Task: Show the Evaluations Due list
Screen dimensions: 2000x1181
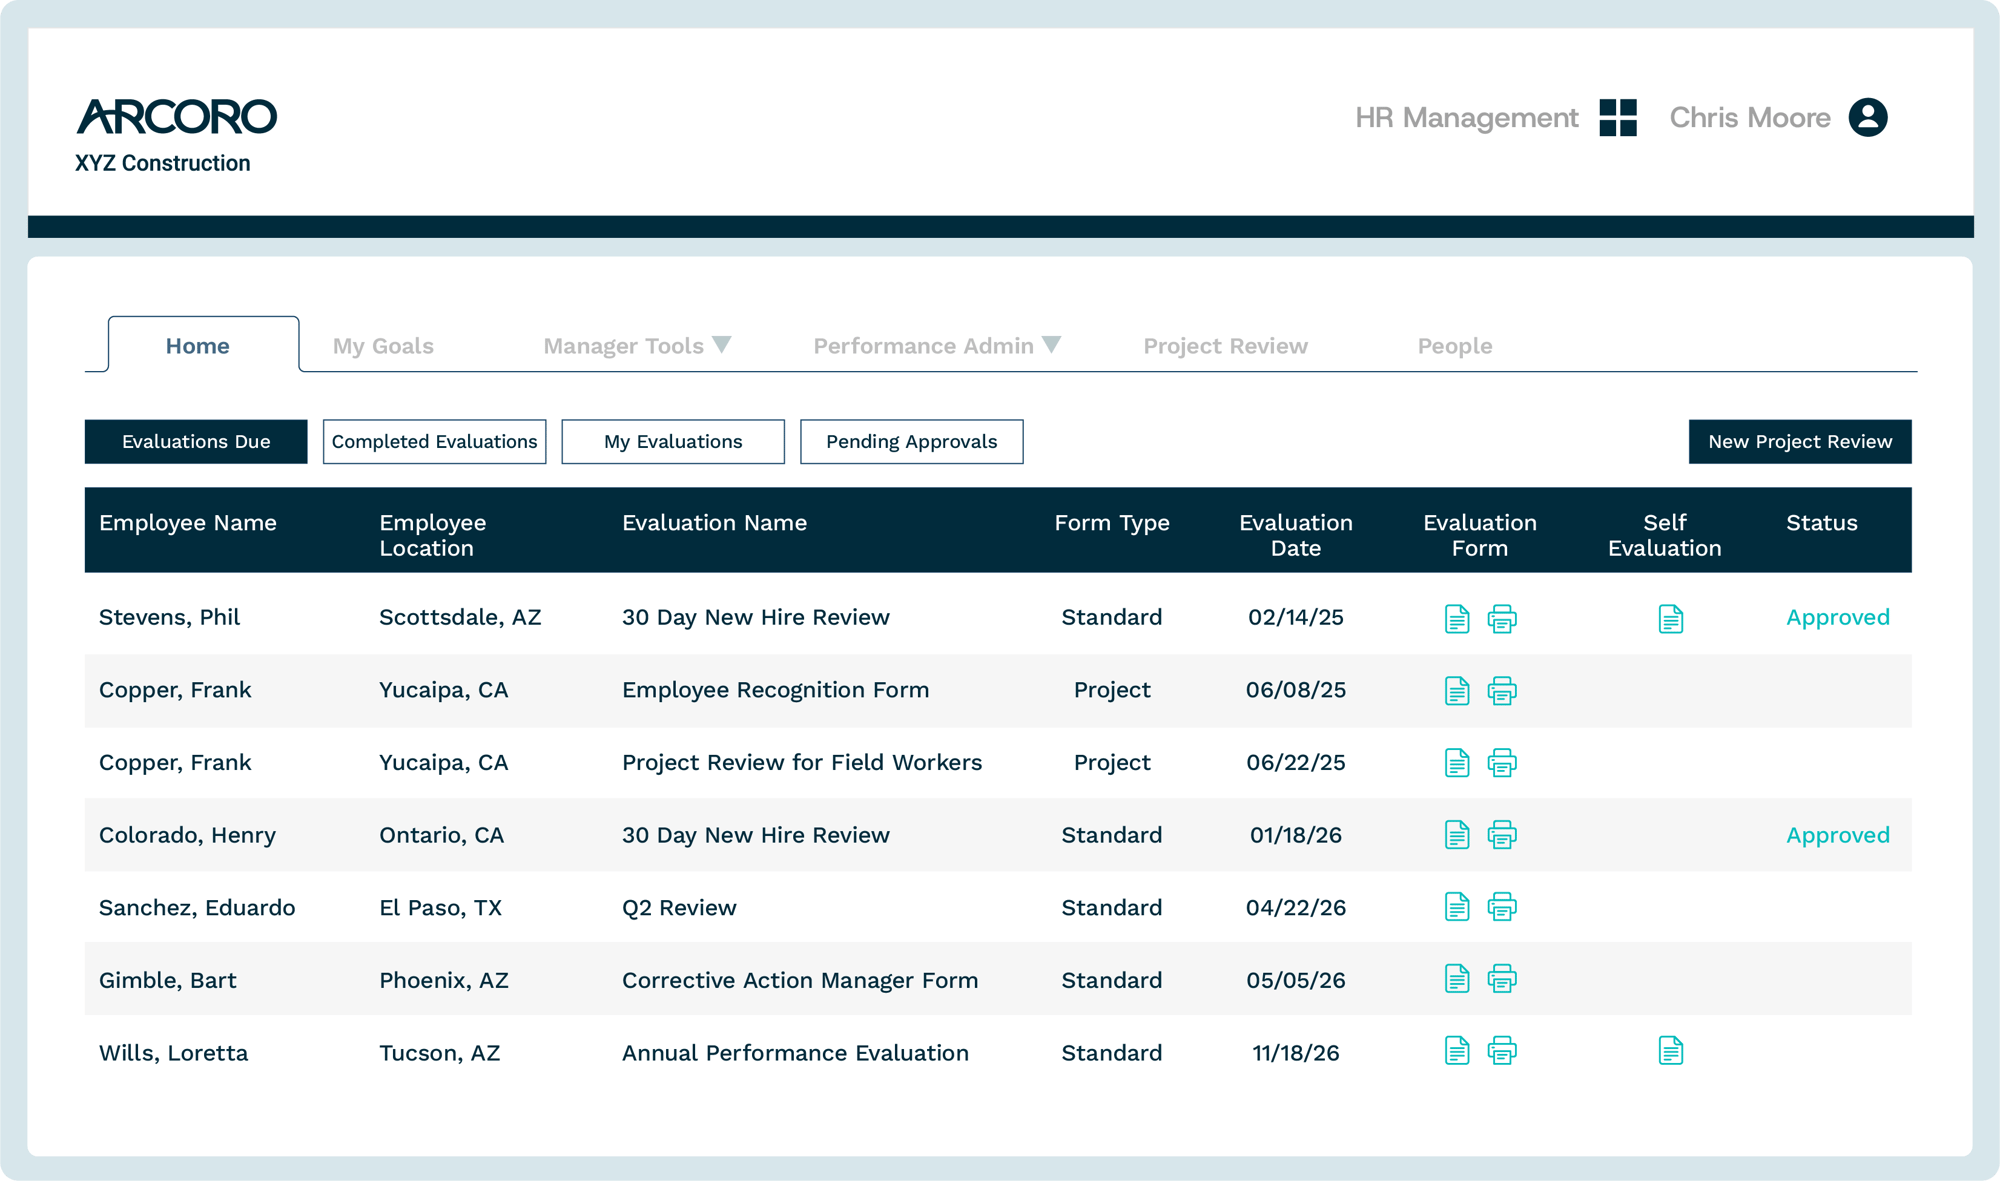Action: [x=196, y=442]
